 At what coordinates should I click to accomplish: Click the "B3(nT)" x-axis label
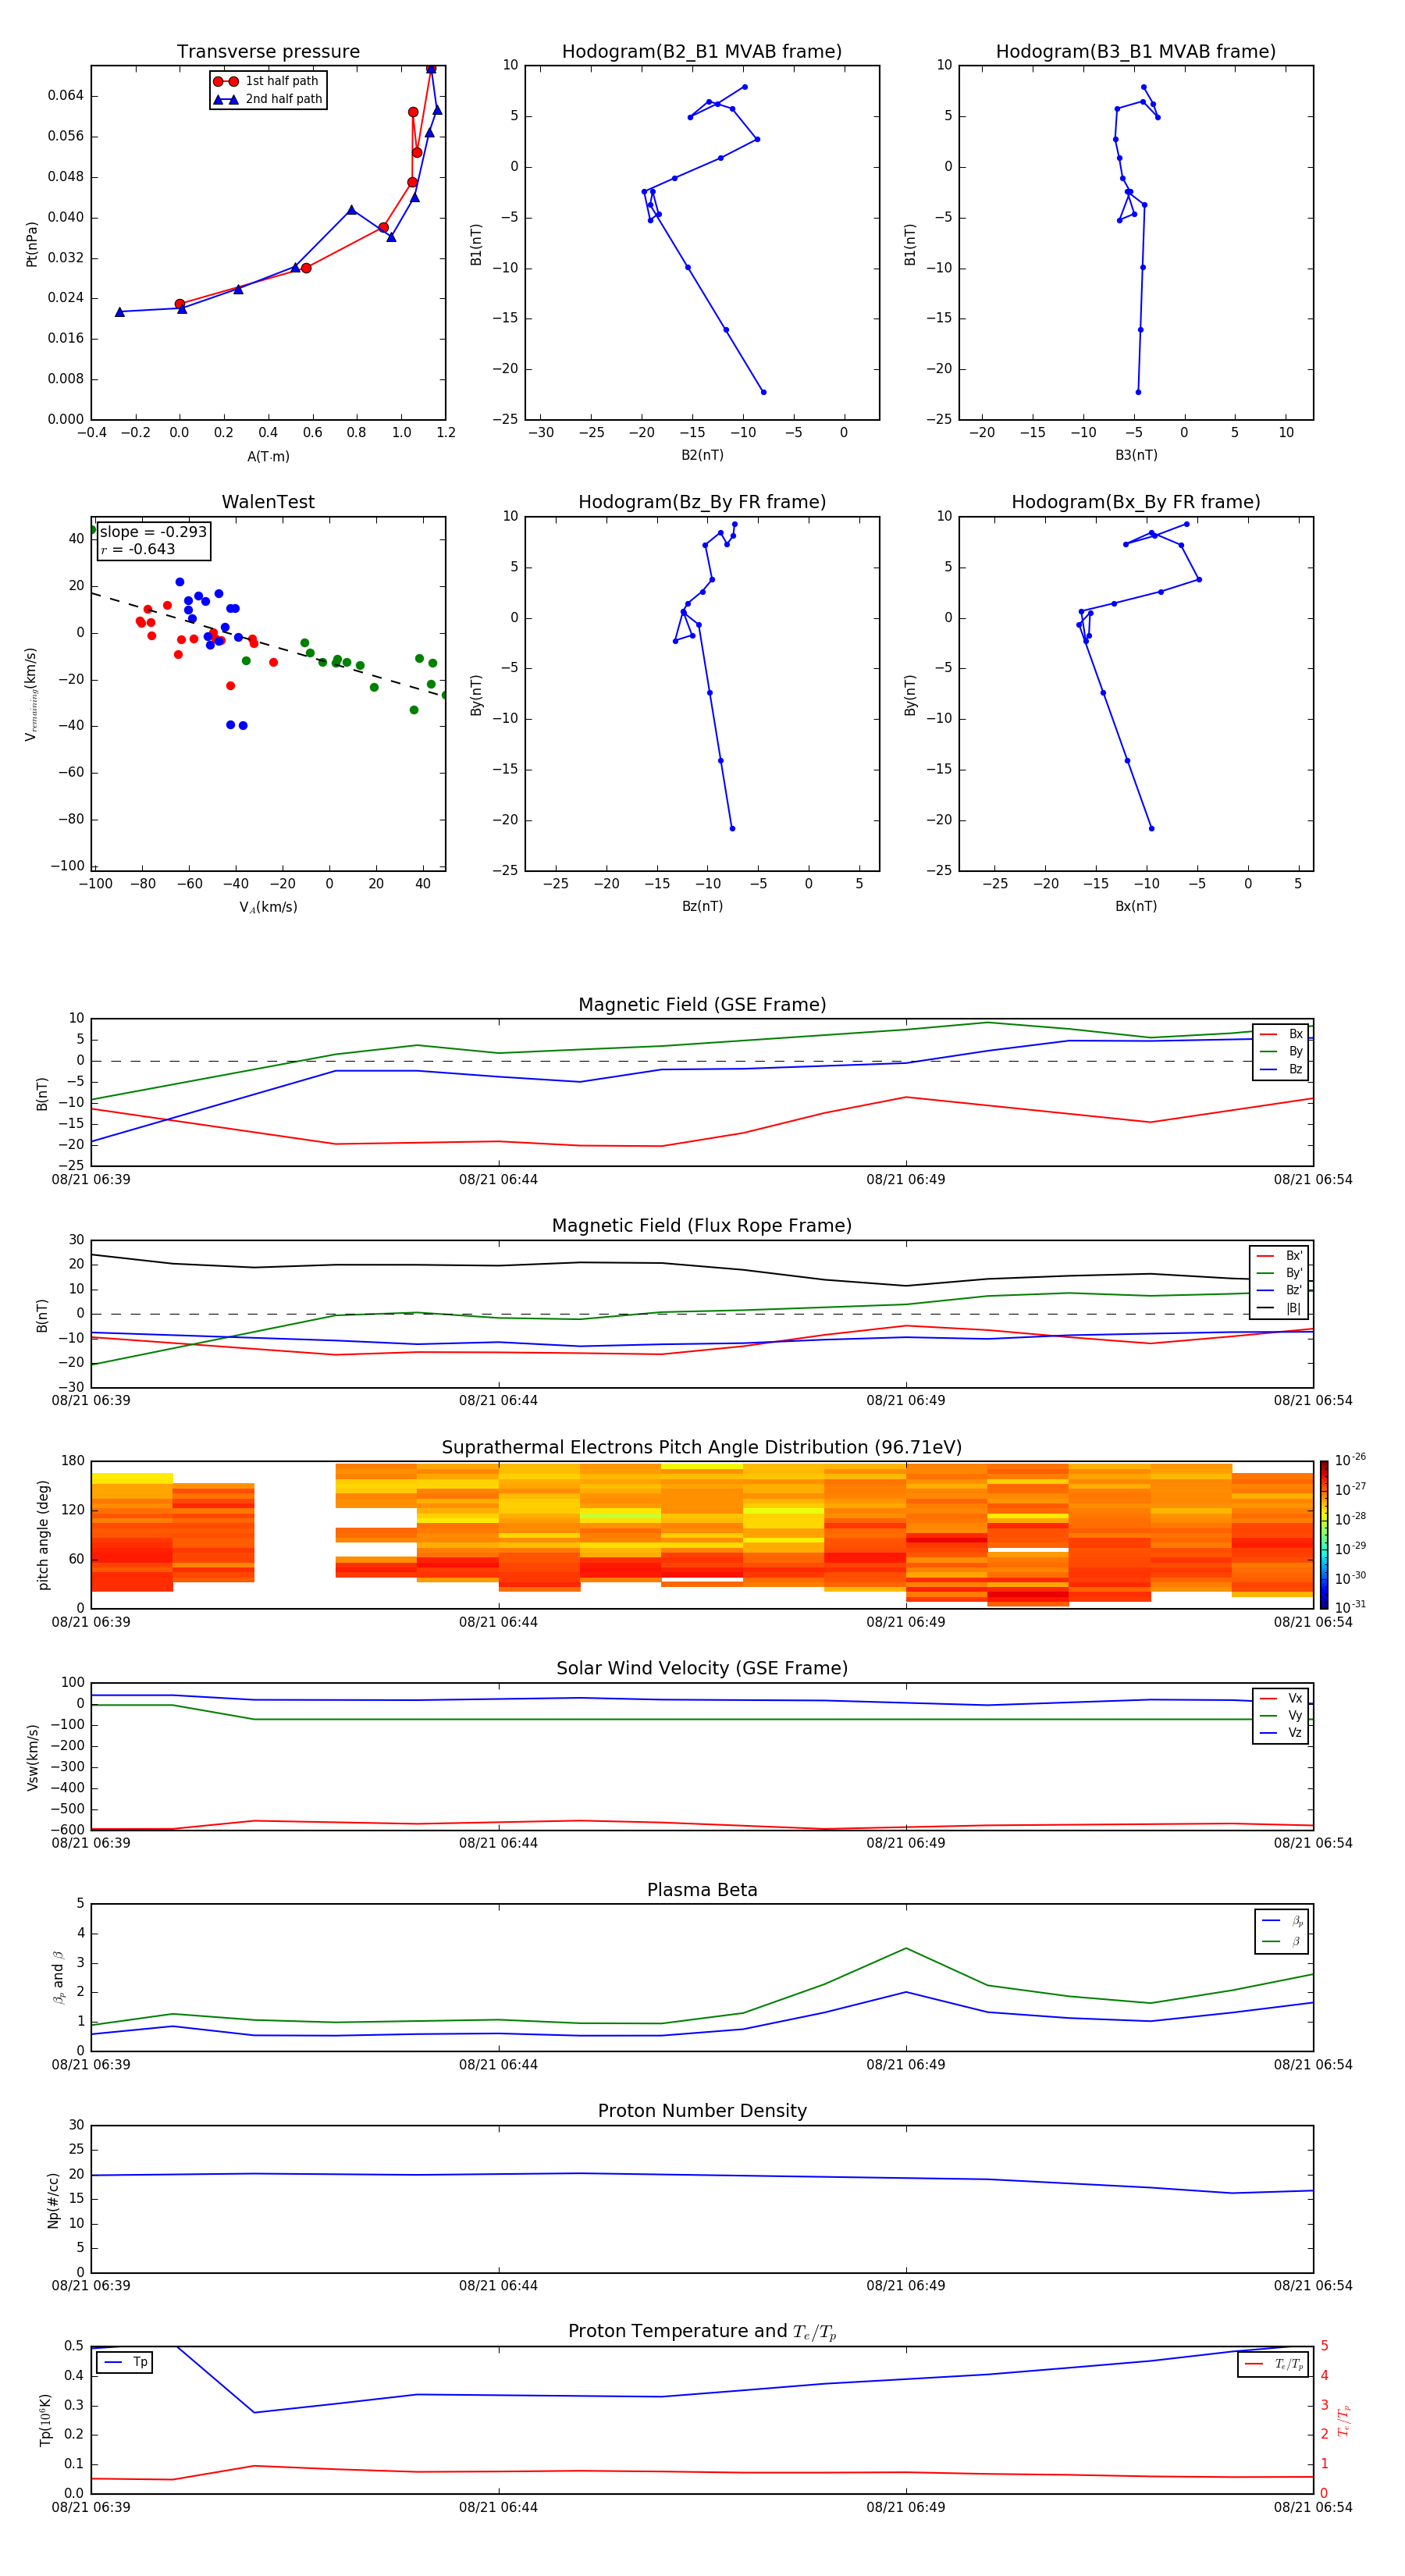[x=1136, y=455]
